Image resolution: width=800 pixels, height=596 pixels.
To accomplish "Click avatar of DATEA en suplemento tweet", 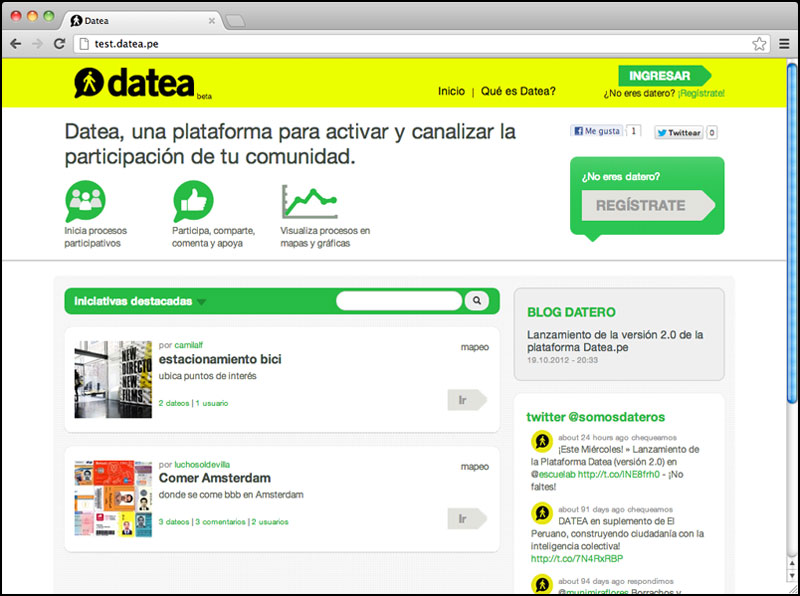I will pyautogui.click(x=542, y=512).
